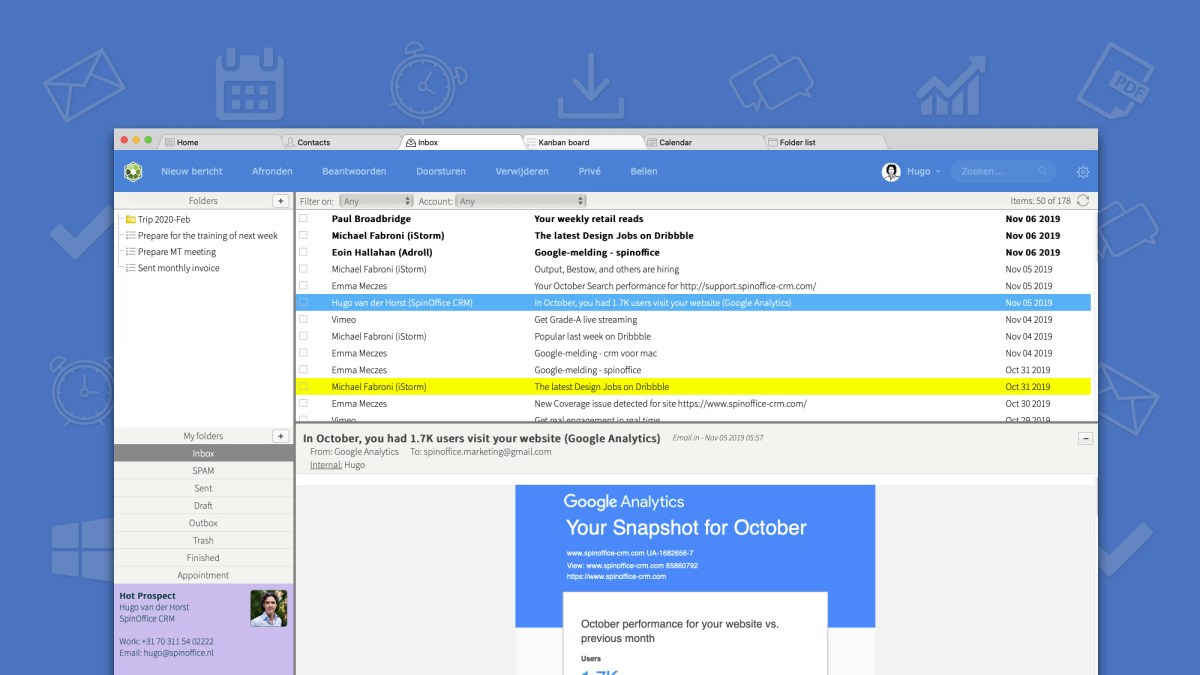Add a folder under My folders plus button
Image resolution: width=1200 pixels, height=675 pixels.
click(x=281, y=436)
